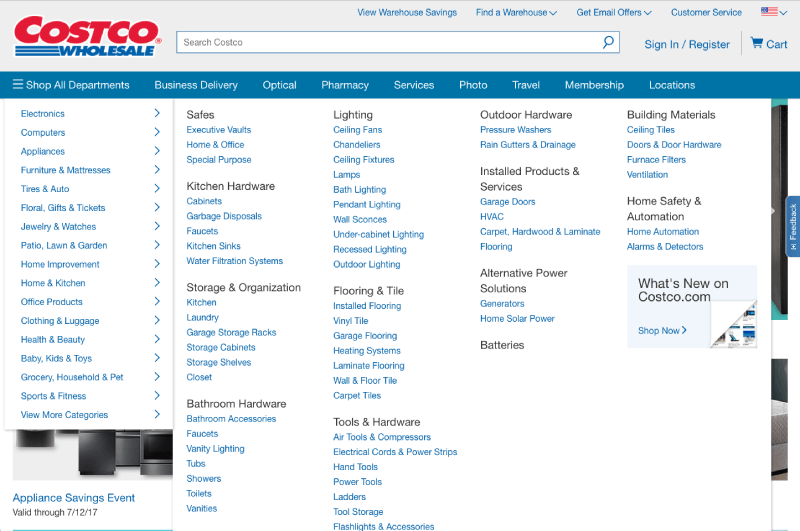Open the Vanity Lighting link
The width and height of the screenshot is (800, 531).
tap(215, 449)
